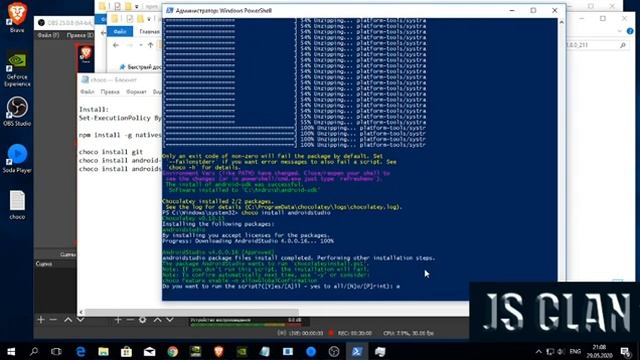Switch to Soda Player blue taskbar icon
Viewport: 640px width, 360px height.
point(311,351)
